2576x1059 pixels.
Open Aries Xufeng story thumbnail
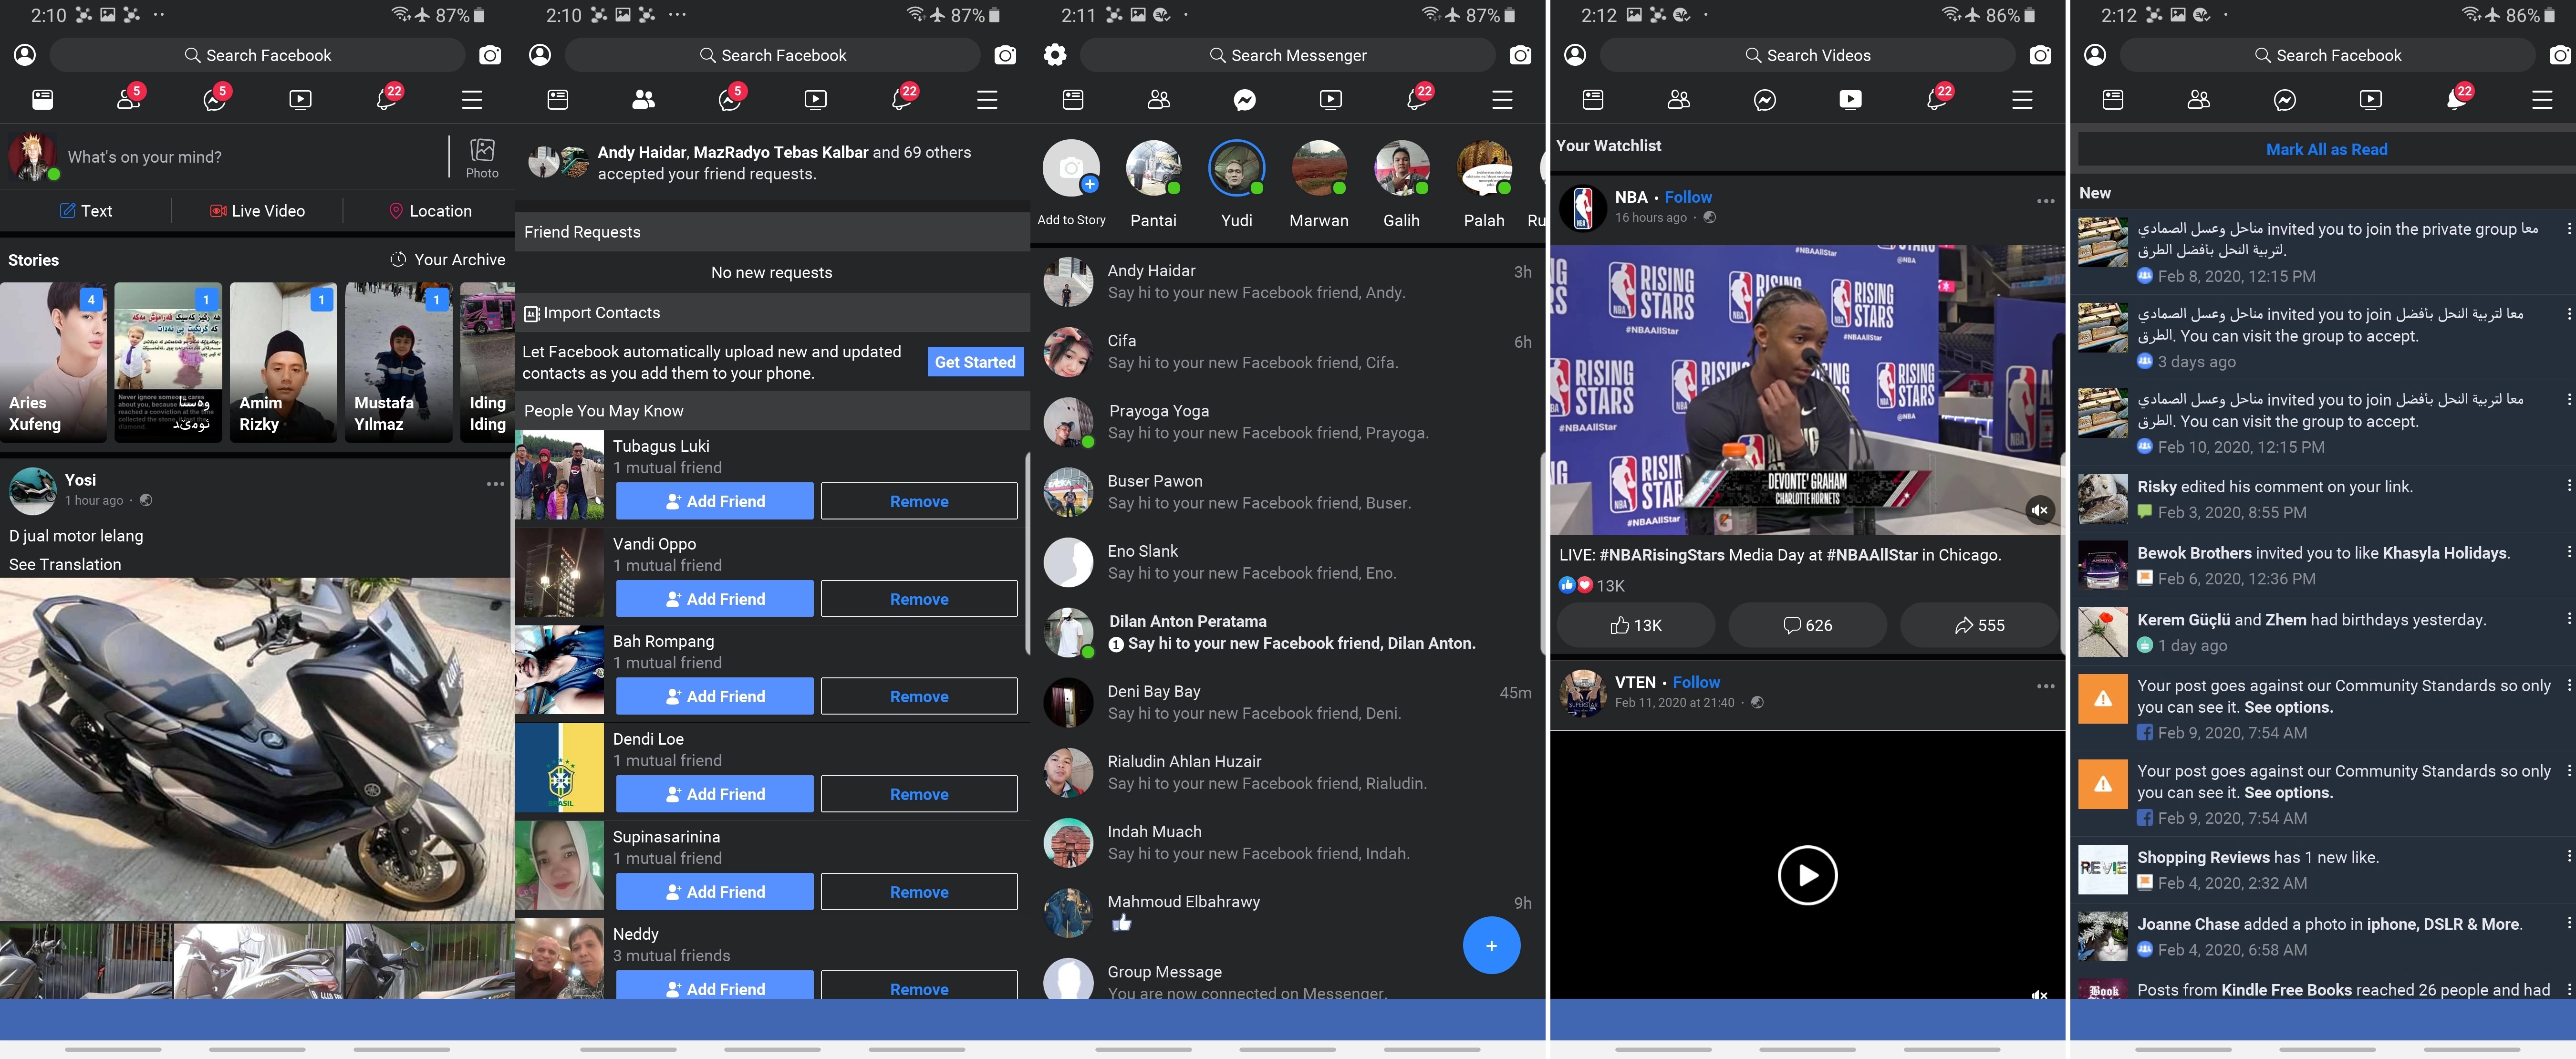[x=53, y=361]
